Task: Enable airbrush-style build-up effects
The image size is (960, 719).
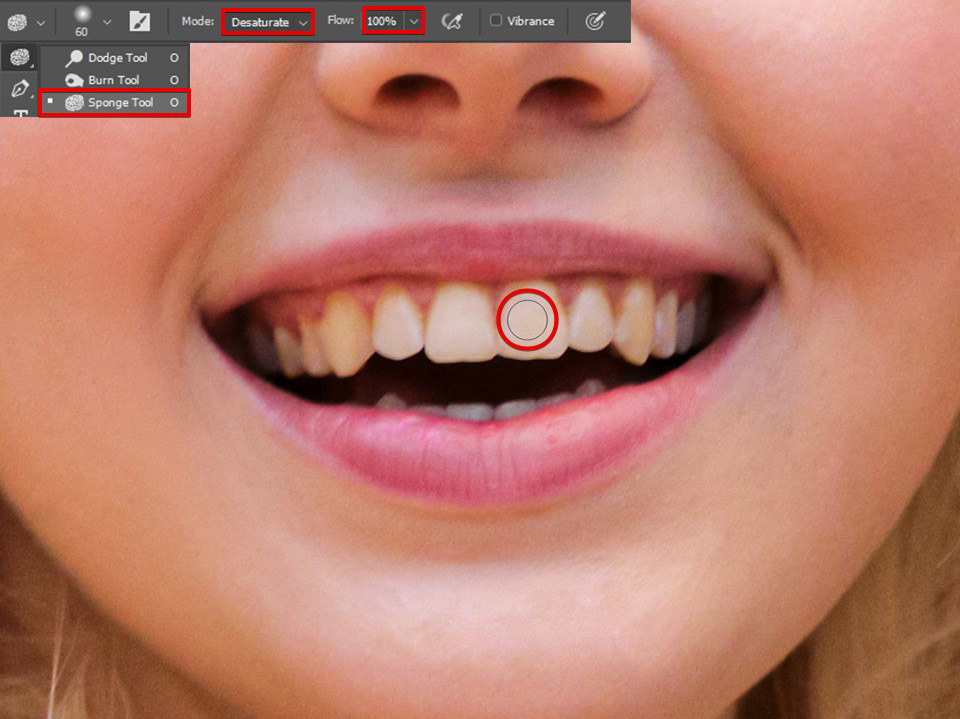Action: click(452, 21)
